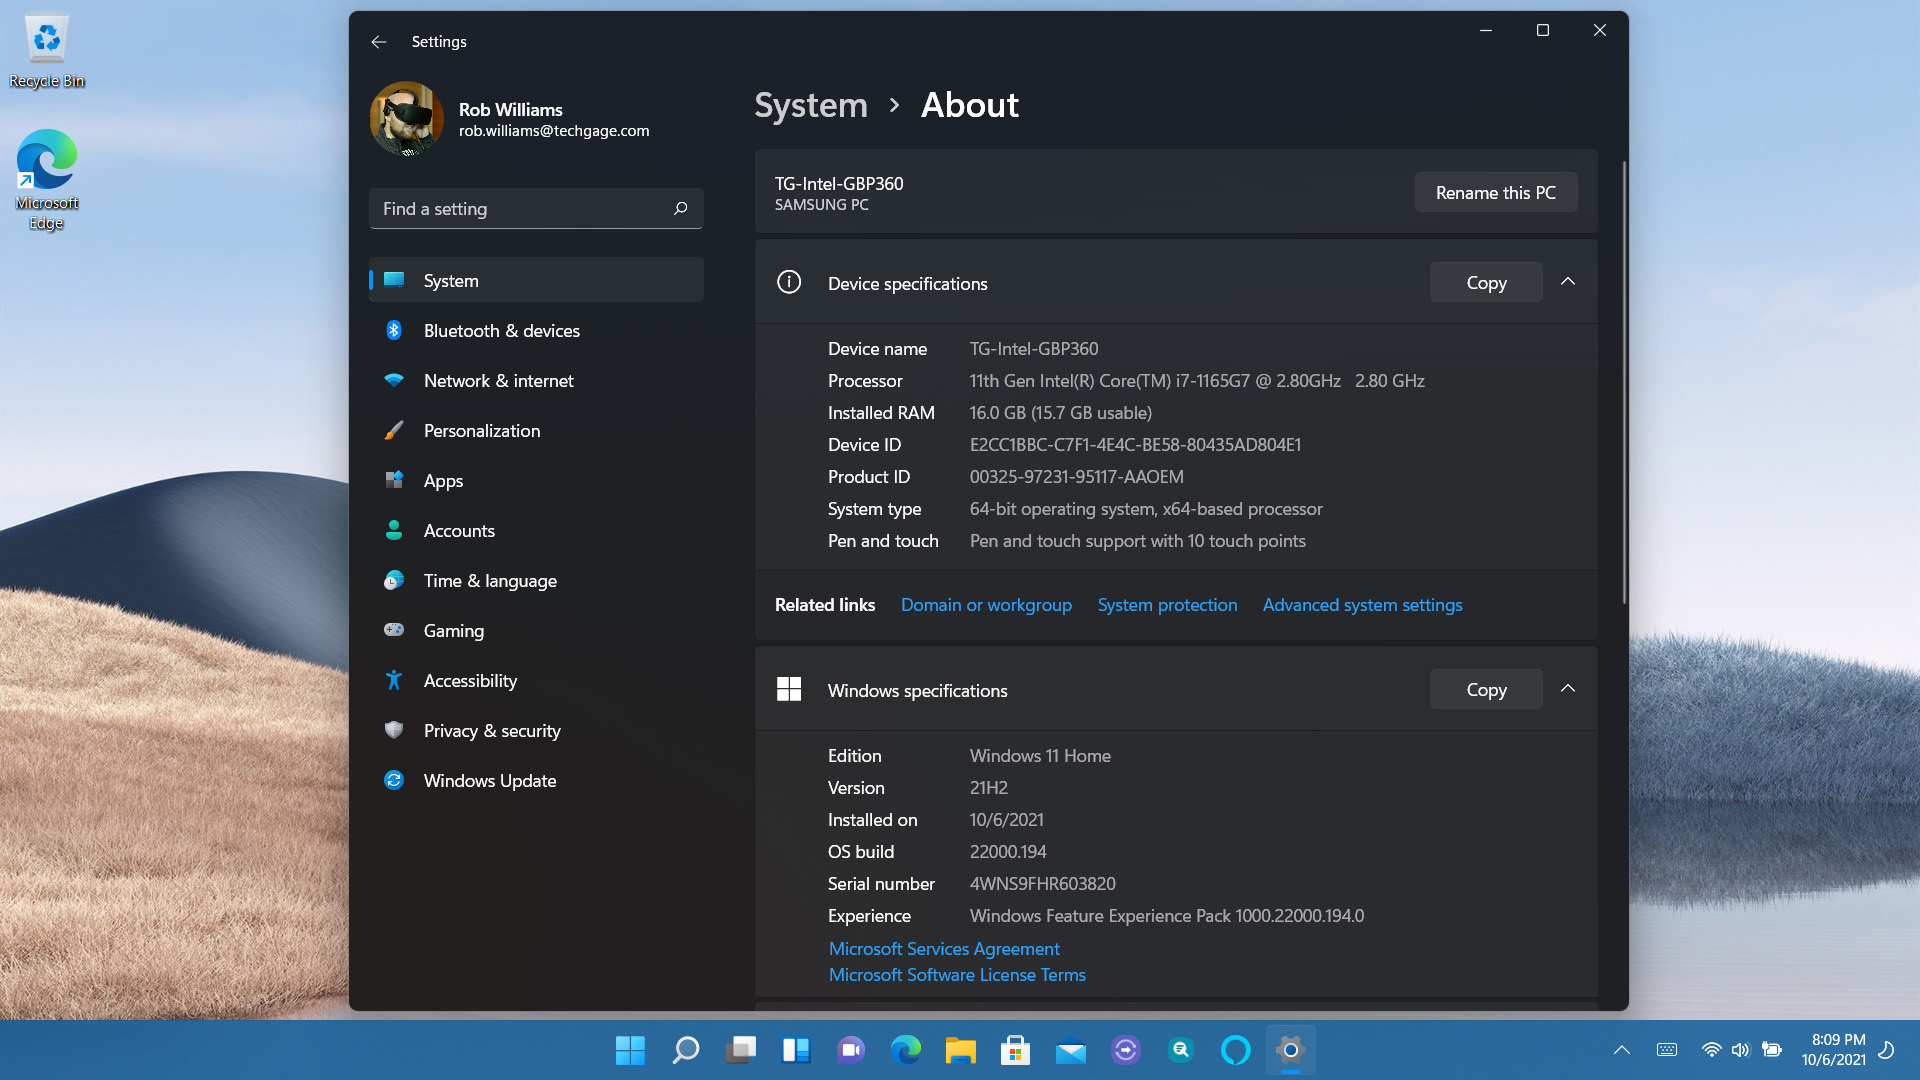The width and height of the screenshot is (1920, 1080).
Task: Open Bluetooth & devices settings
Action: tap(501, 331)
